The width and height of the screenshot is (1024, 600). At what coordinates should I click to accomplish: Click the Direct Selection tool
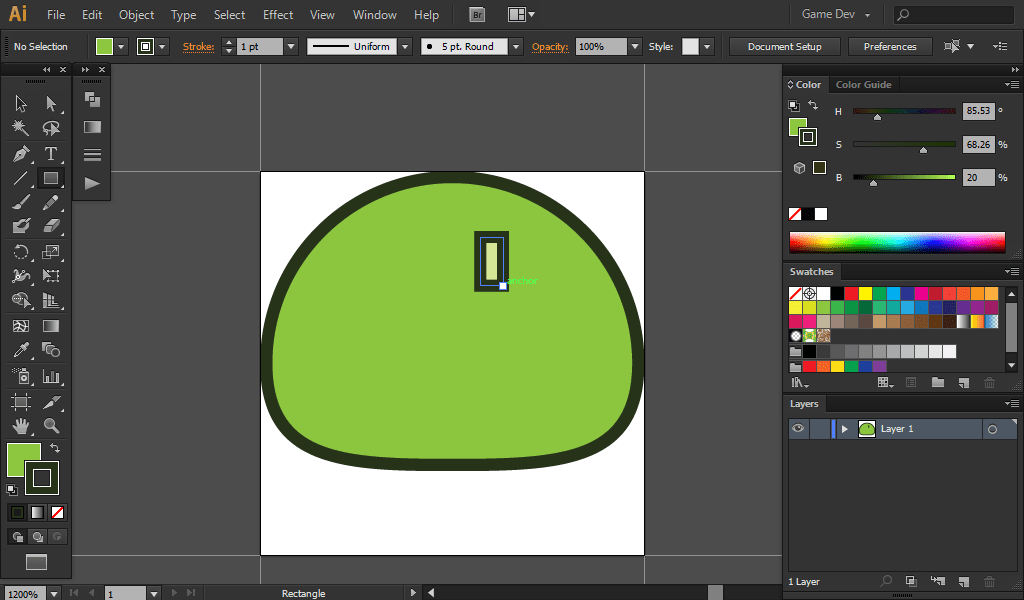50,104
